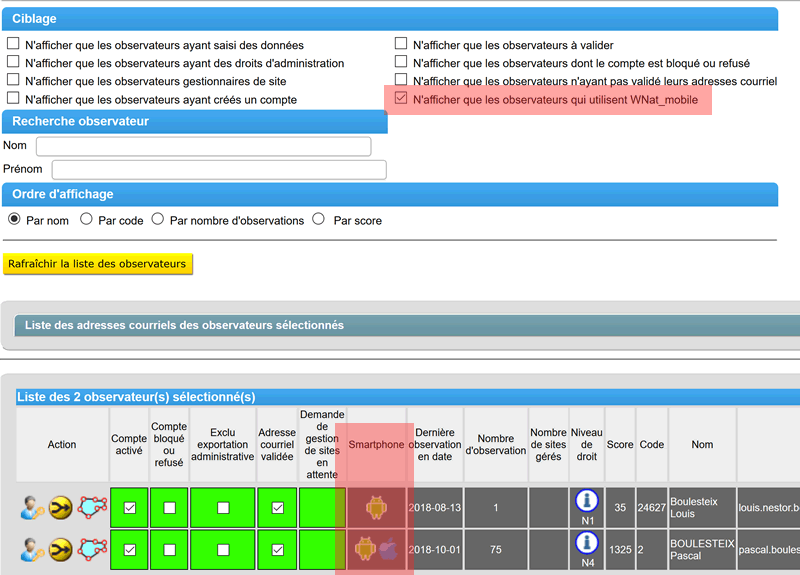
Task: Toggle Compte bloqué ou refusé for Boulesteix Louis
Action: click(x=169, y=508)
